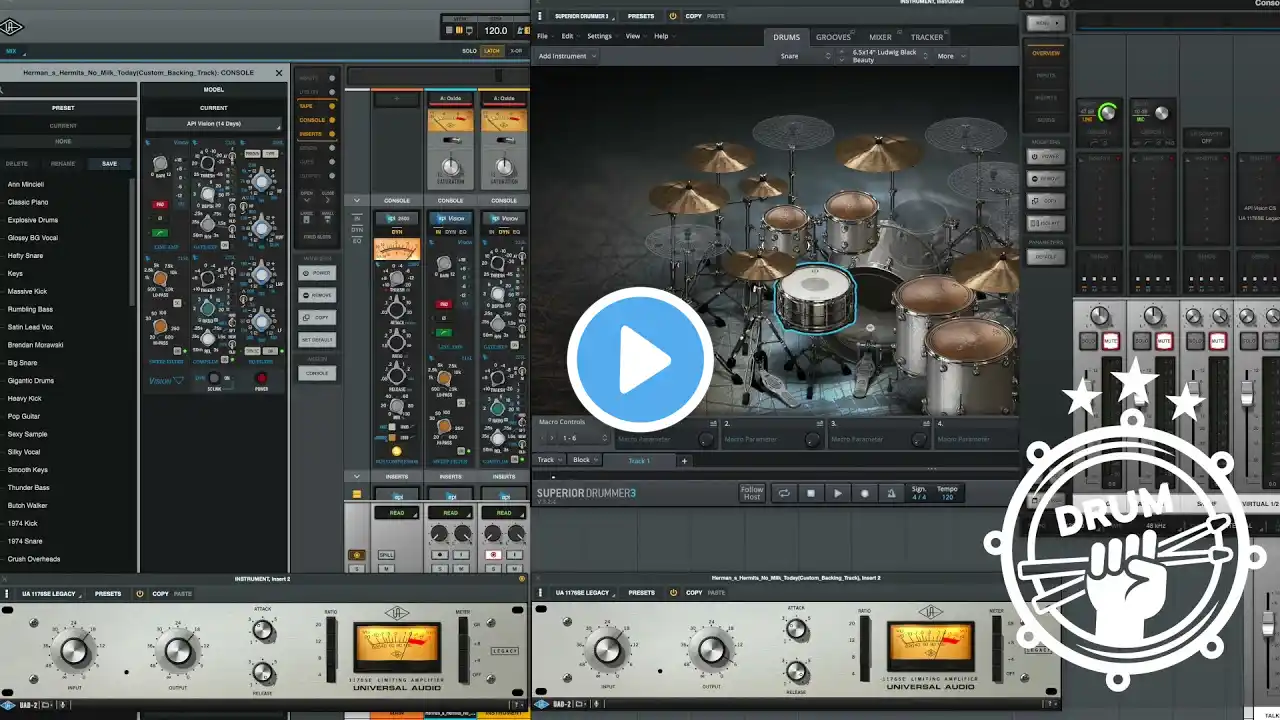Click the OVERVIEW view button in right panel
Screen dimensions: 1280x720
click(x=1046, y=53)
